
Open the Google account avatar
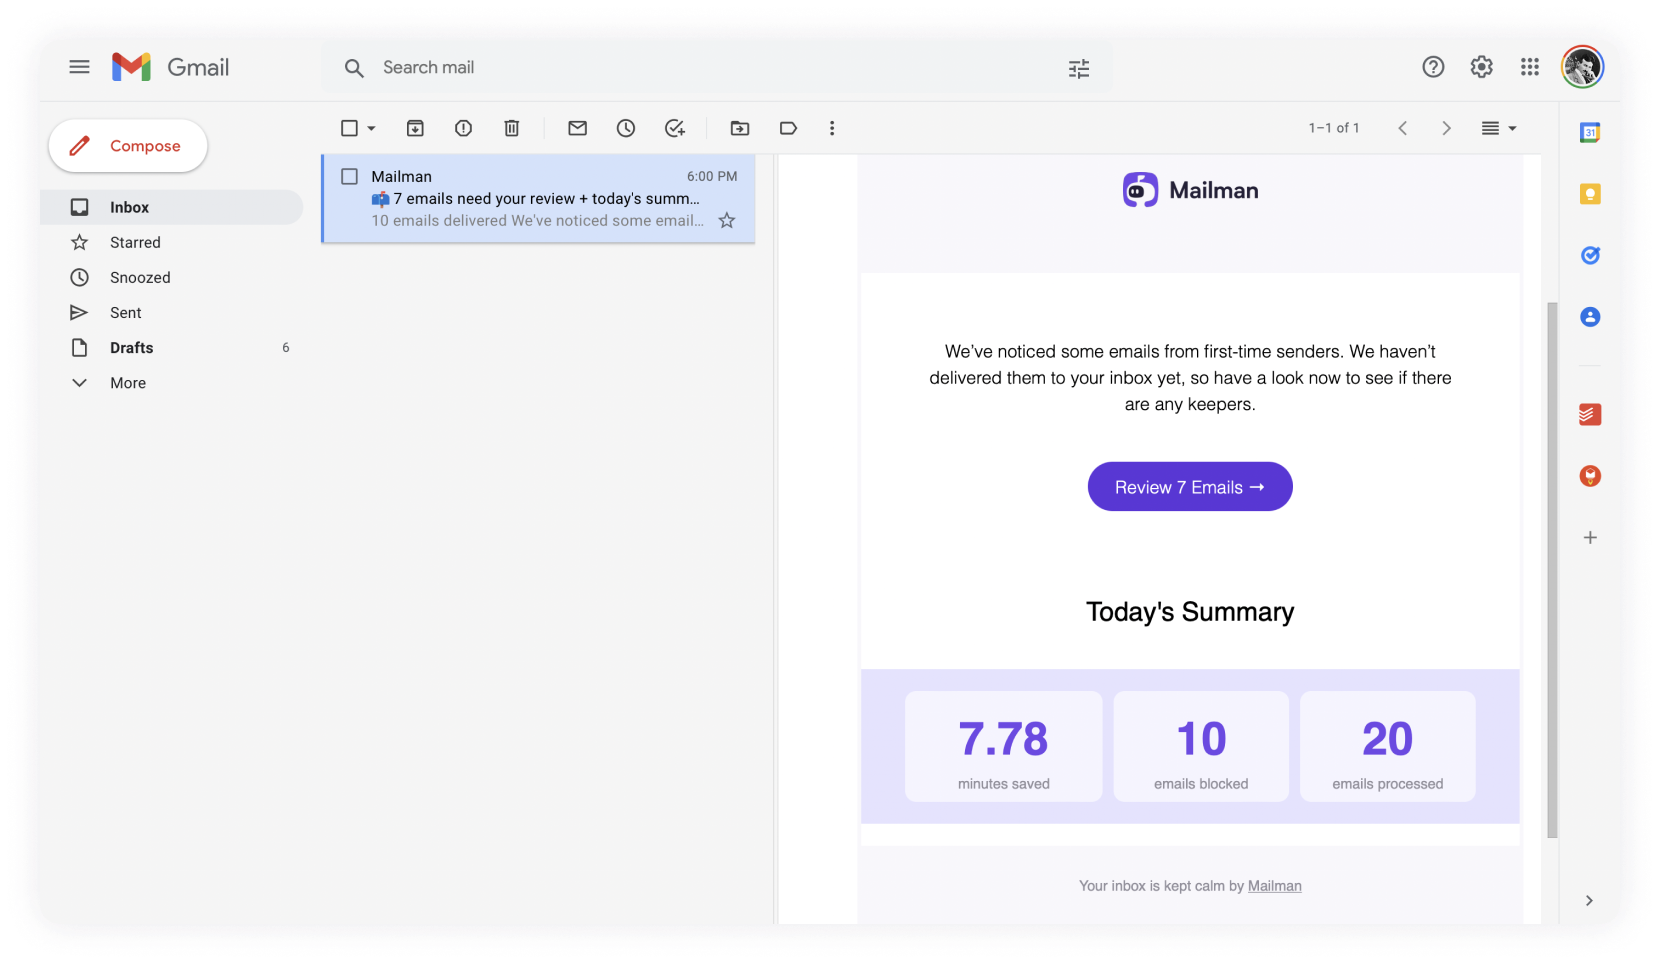[1582, 67]
